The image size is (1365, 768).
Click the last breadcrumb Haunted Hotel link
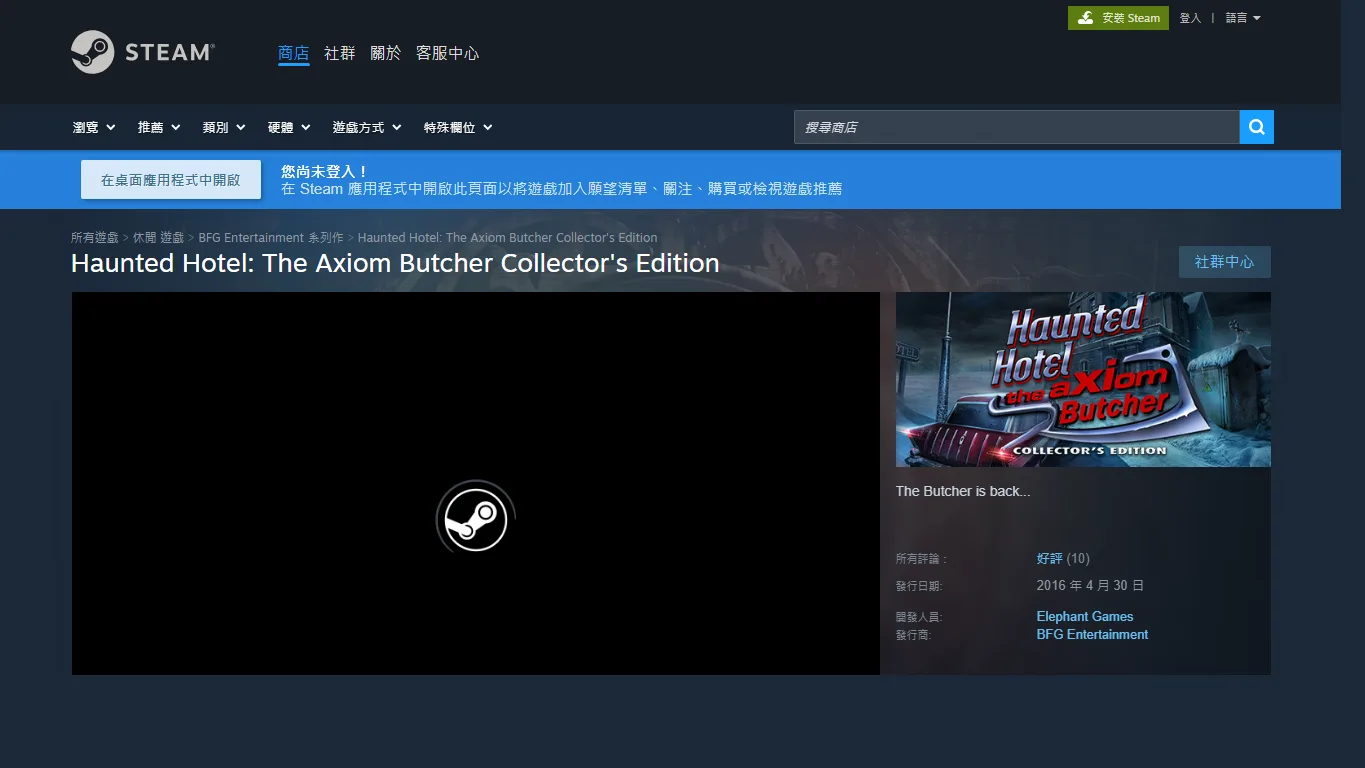coord(507,238)
